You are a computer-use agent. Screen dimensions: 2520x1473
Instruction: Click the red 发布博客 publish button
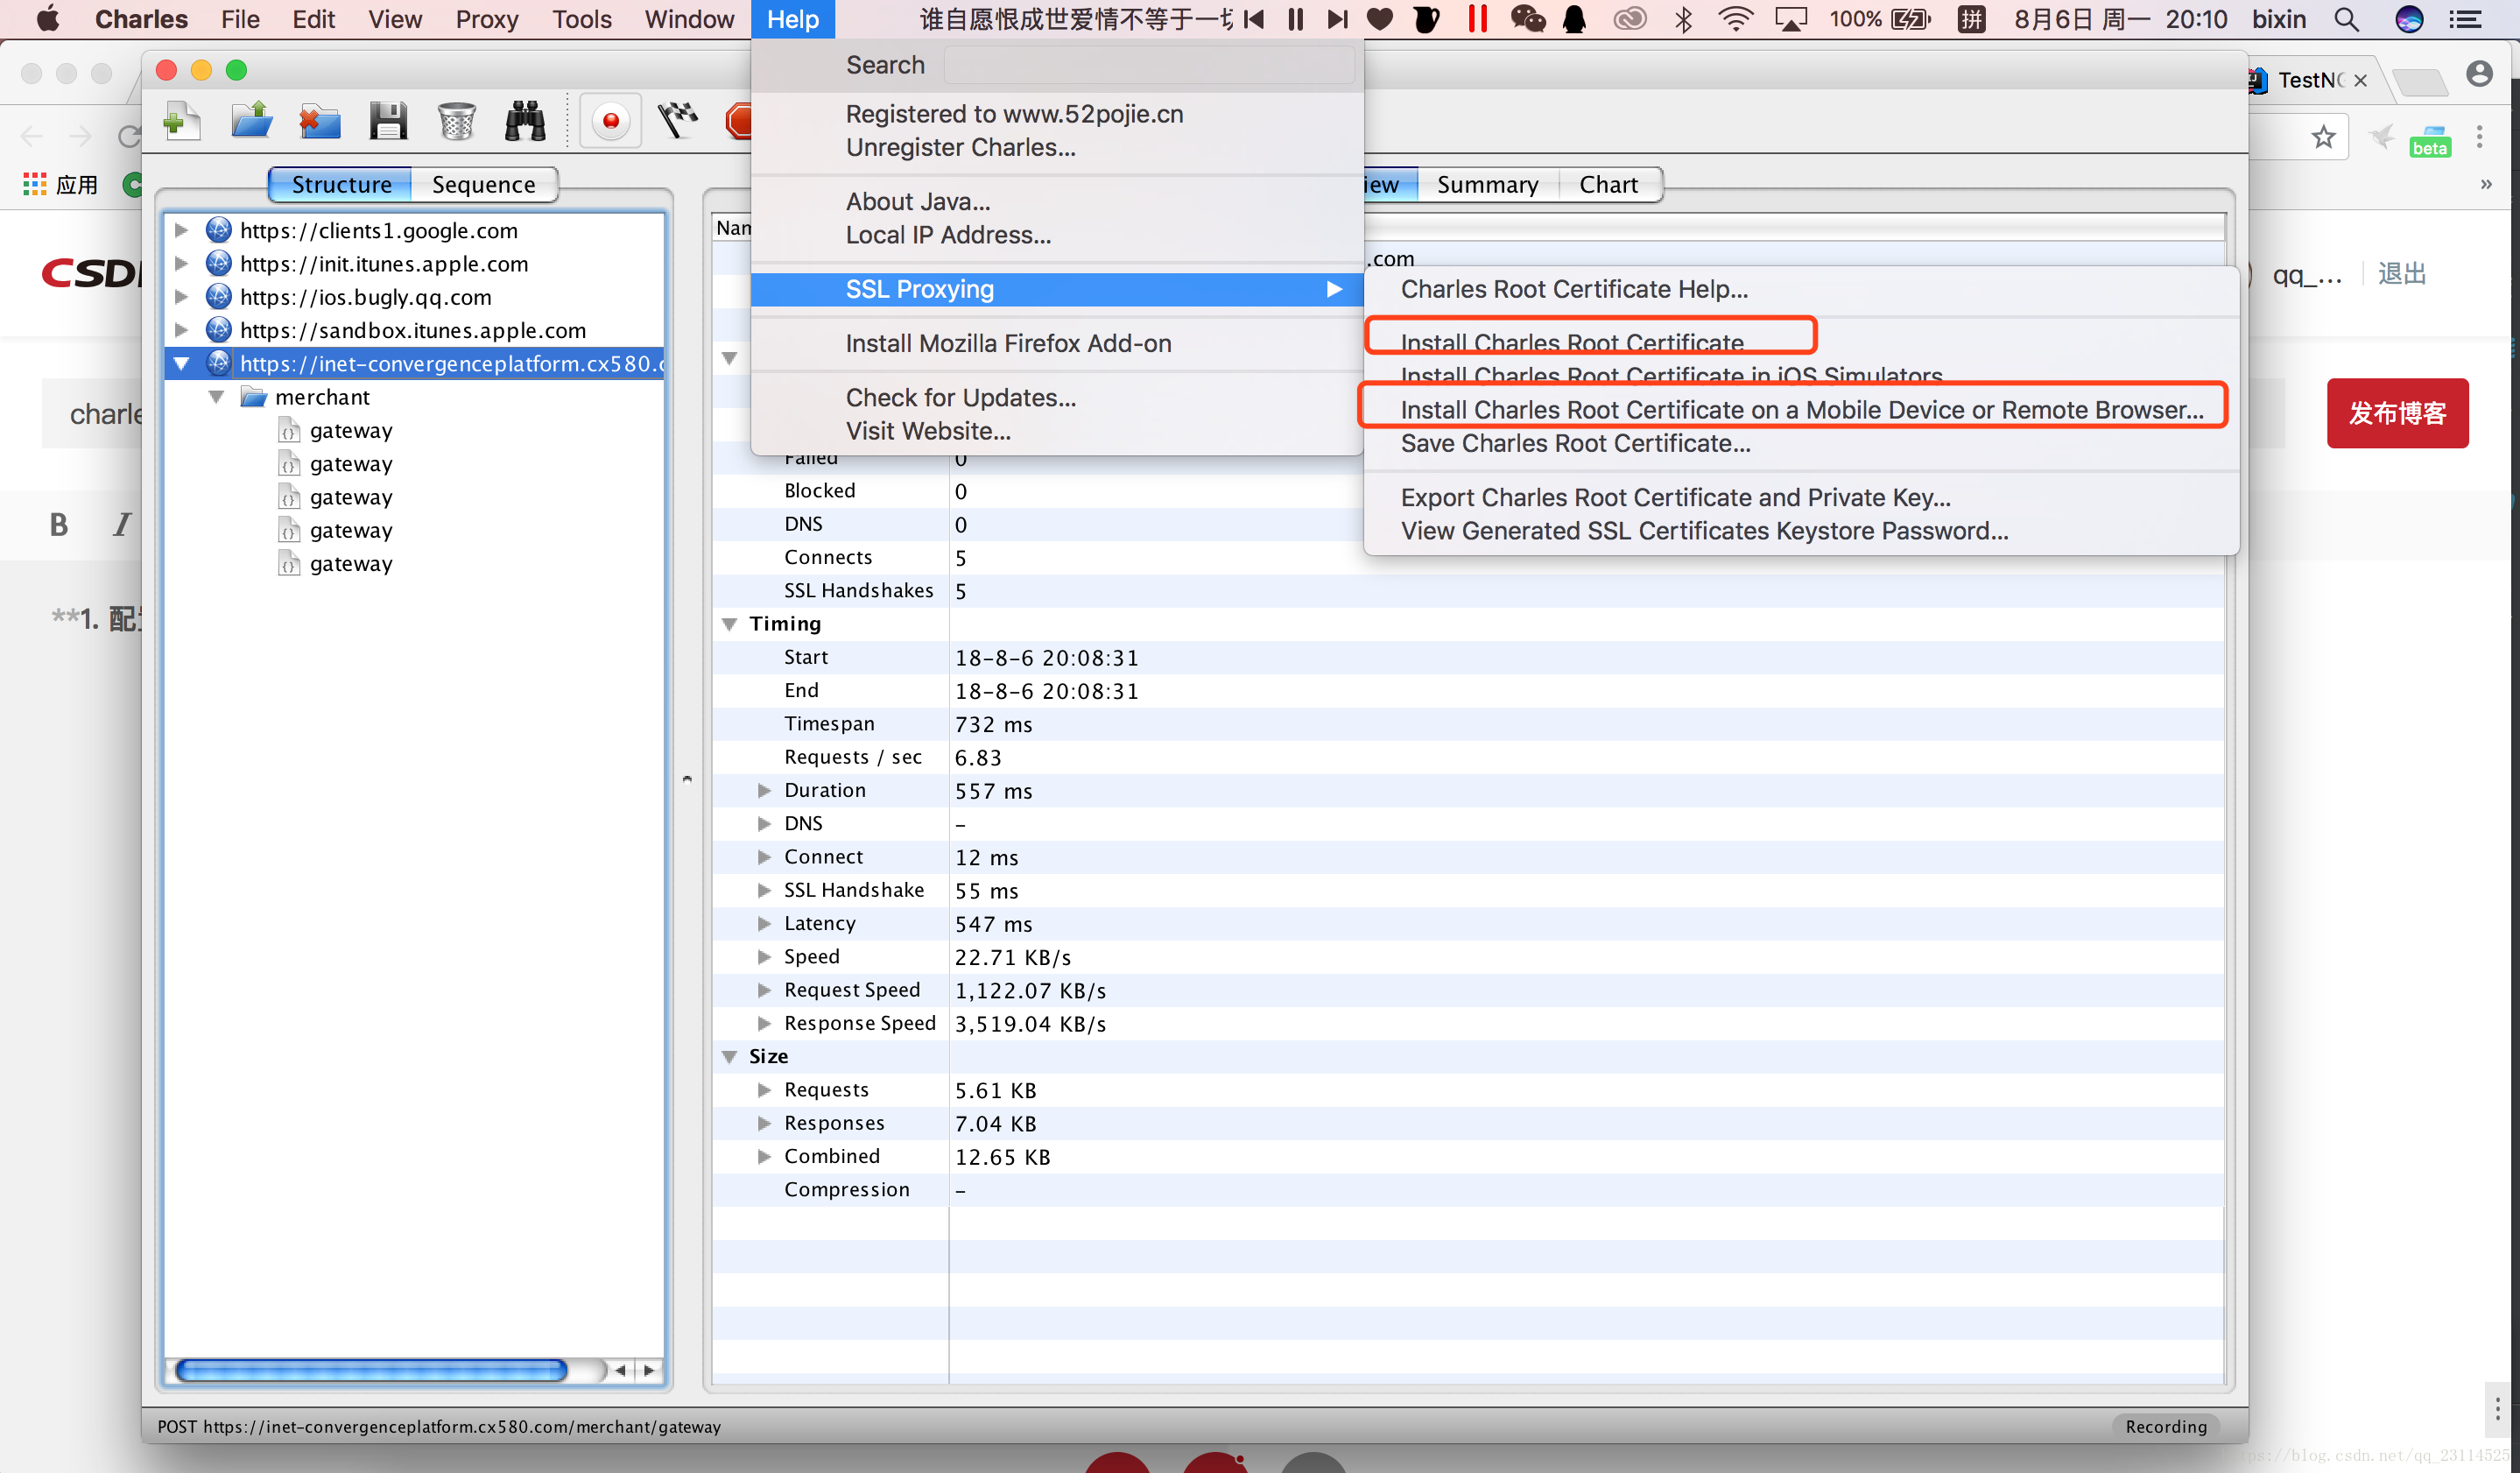click(x=2397, y=412)
